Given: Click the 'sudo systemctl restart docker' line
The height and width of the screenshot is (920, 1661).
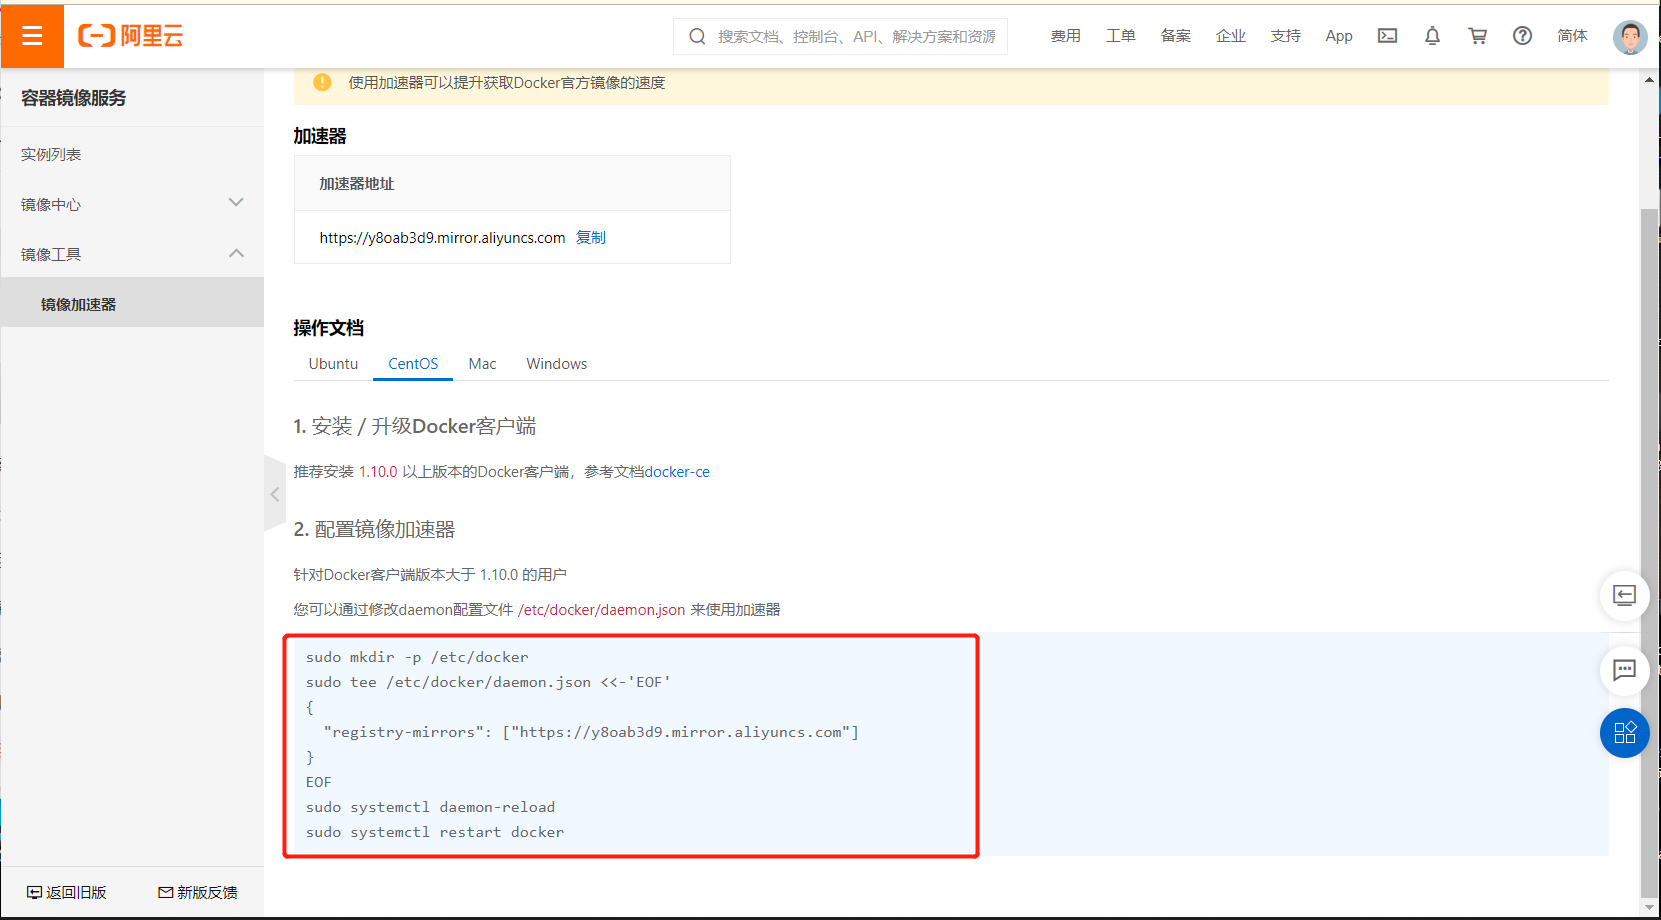Looking at the screenshot, I should point(435,832).
